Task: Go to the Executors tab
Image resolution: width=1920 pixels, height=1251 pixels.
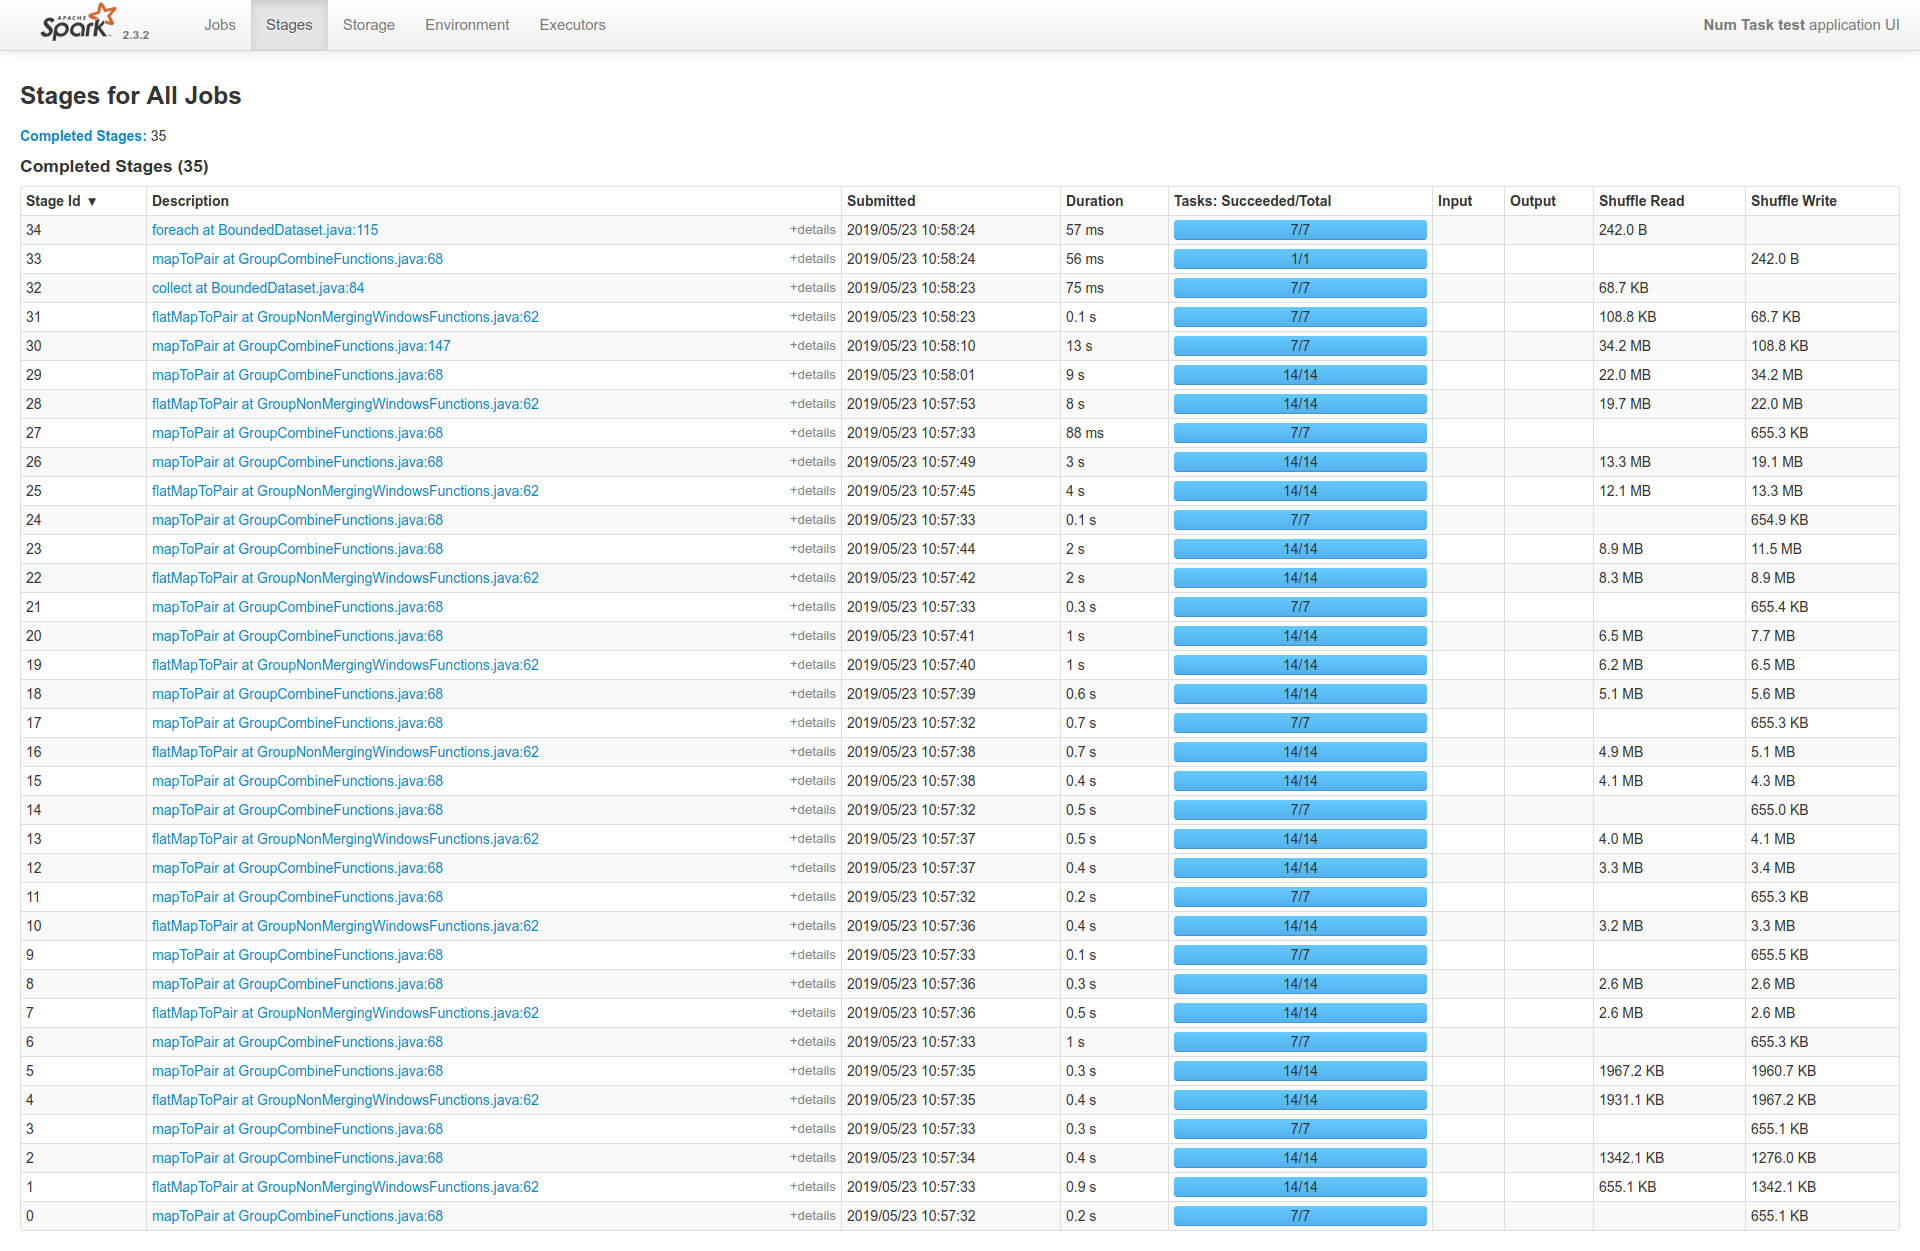Action: coord(573,25)
